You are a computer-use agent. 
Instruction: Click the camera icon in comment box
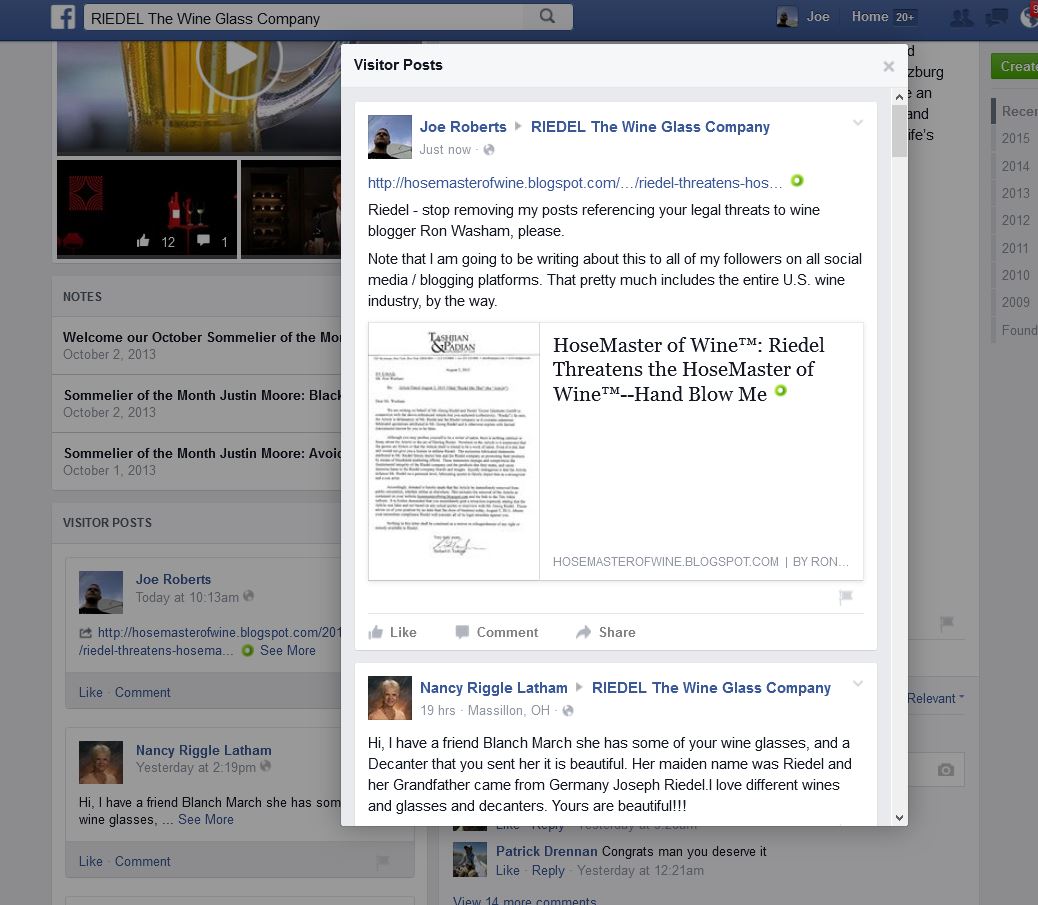coord(946,769)
